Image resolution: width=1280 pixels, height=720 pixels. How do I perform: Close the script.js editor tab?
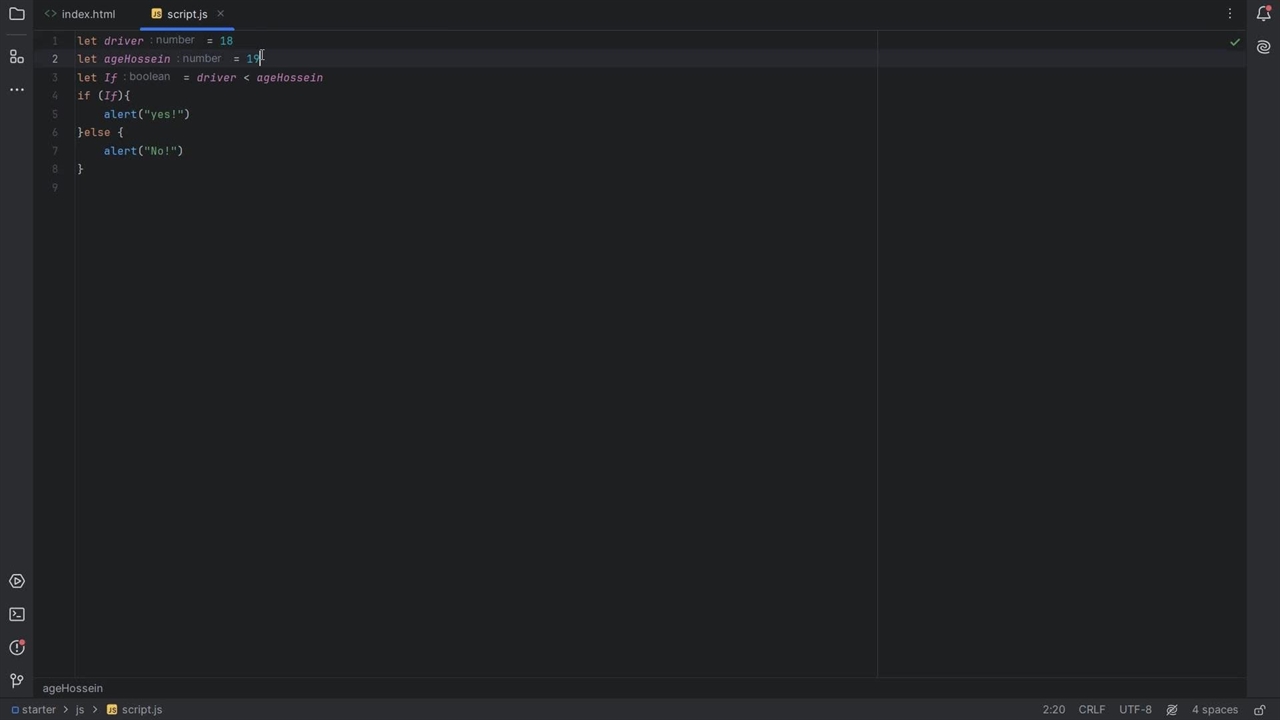point(220,14)
